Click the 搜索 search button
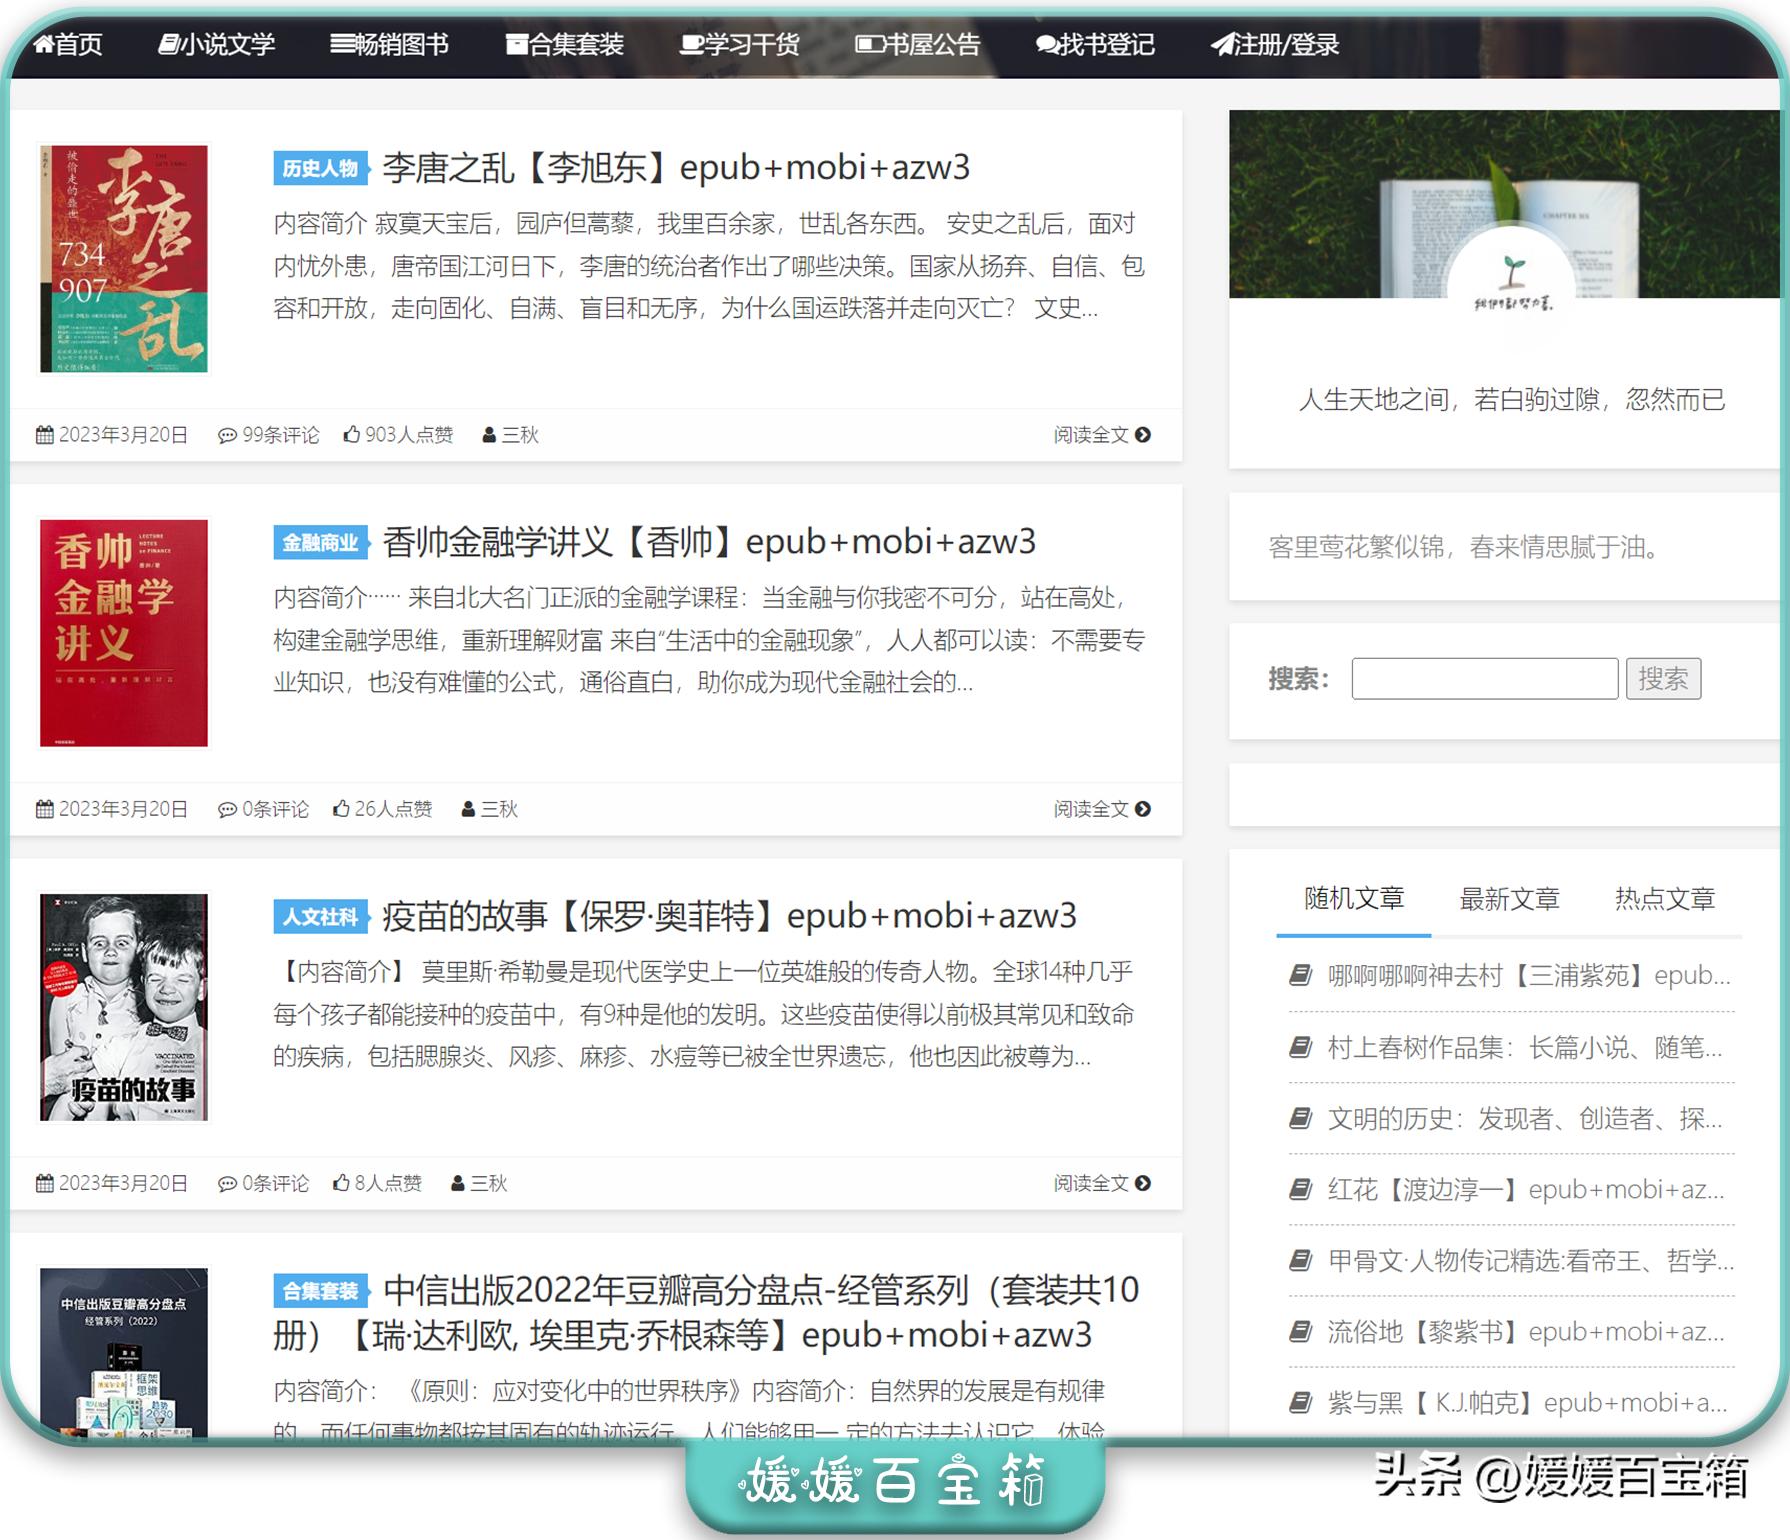The height and width of the screenshot is (1540, 1790). pyautogui.click(x=1664, y=679)
